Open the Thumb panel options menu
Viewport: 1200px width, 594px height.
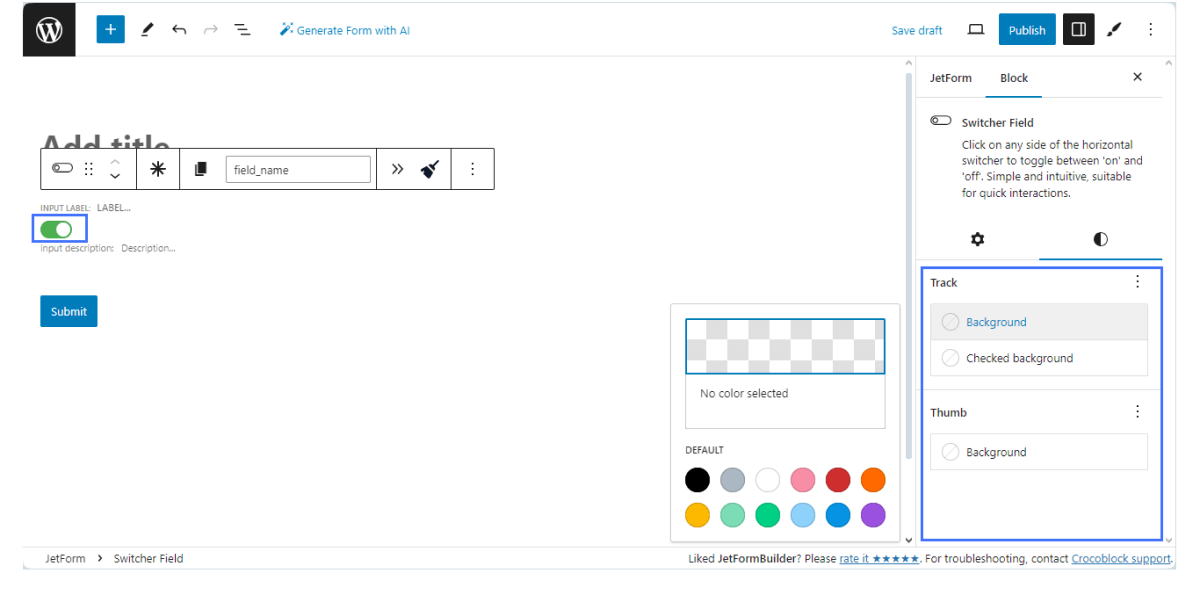(x=1137, y=412)
